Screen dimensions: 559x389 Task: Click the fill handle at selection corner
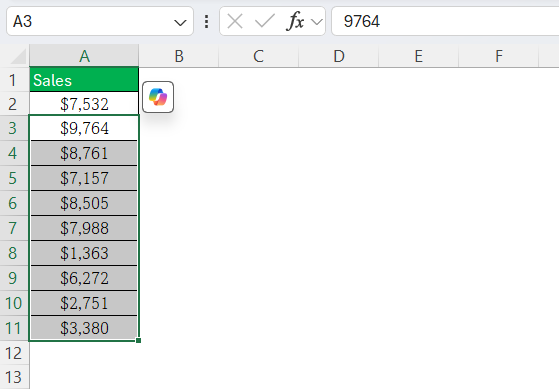pos(138,341)
